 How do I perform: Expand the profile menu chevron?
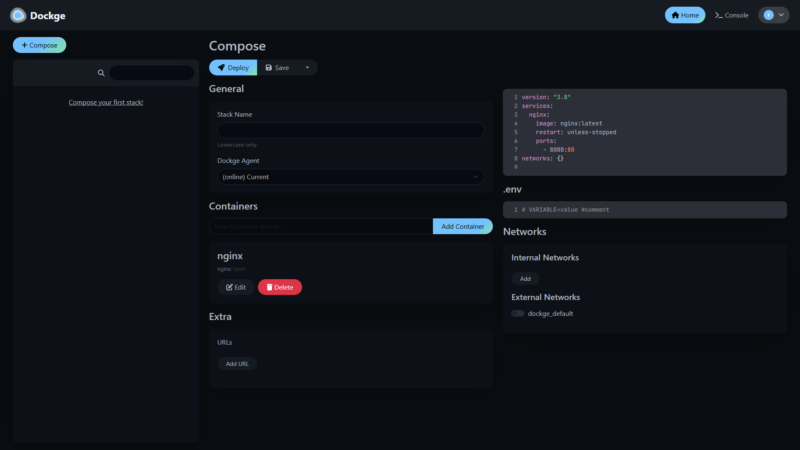[781, 15]
